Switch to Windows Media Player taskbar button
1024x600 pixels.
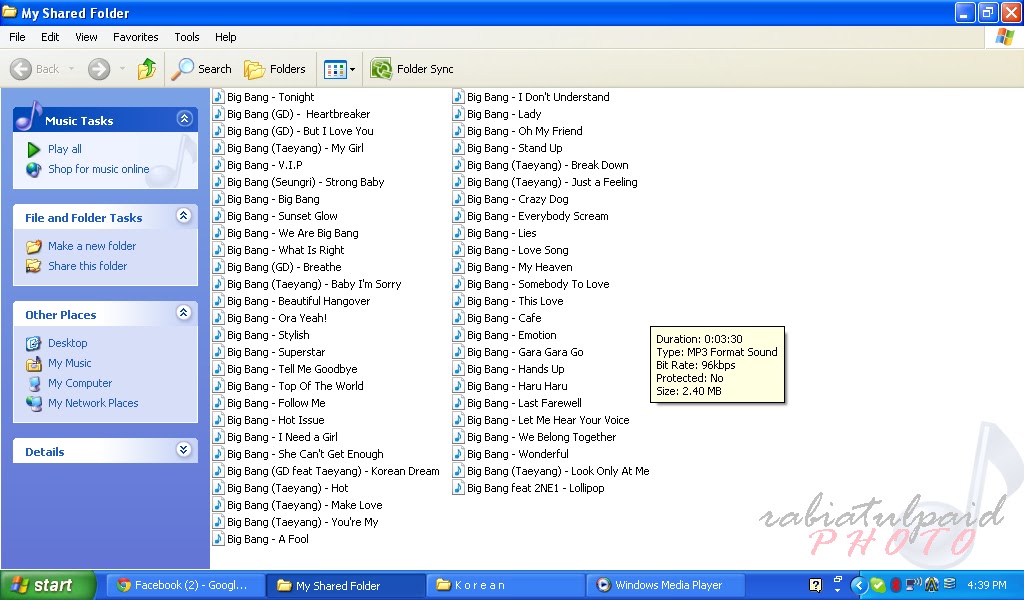tap(665, 585)
